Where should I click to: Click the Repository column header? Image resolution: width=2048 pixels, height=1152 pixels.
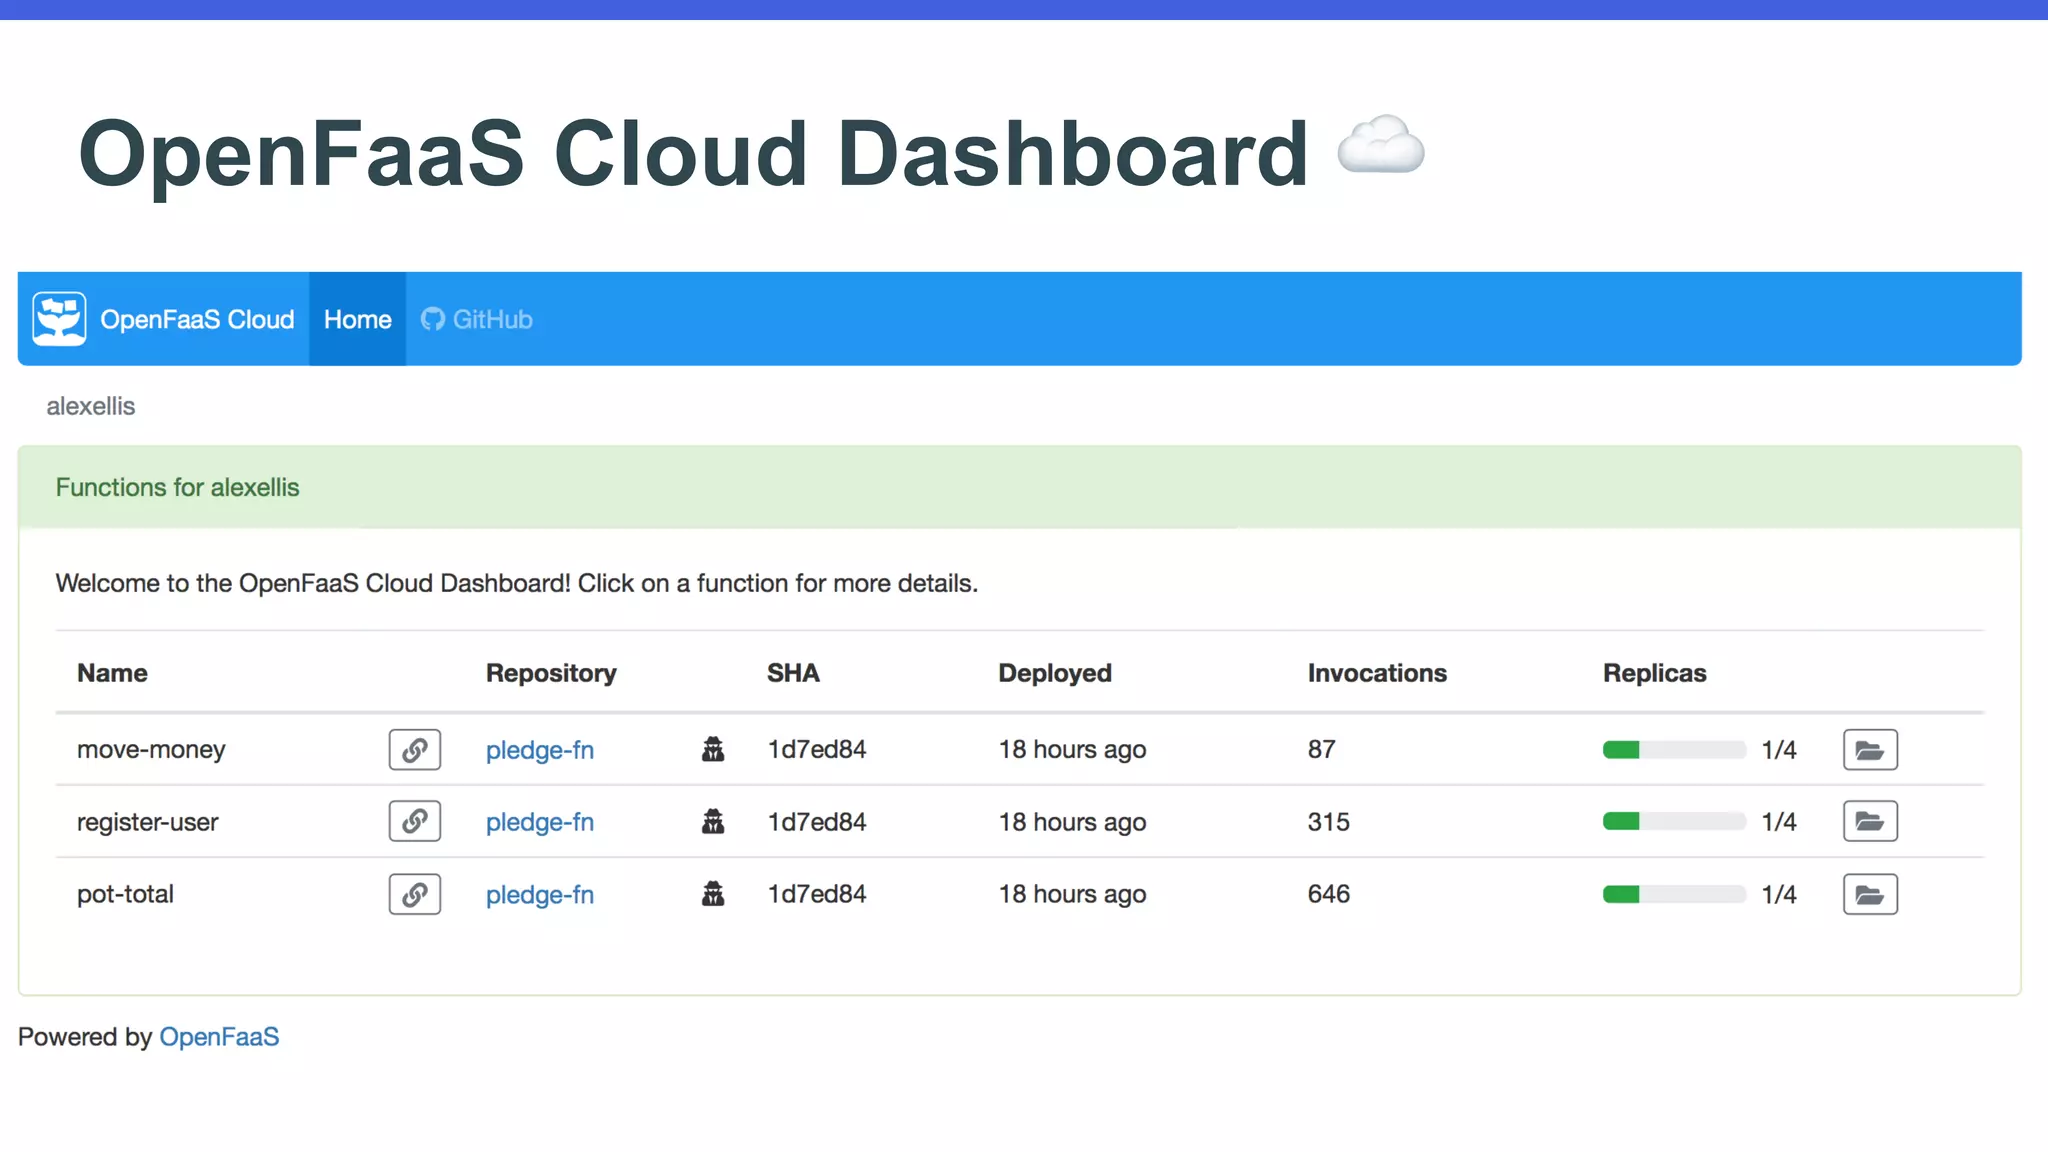(x=551, y=673)
